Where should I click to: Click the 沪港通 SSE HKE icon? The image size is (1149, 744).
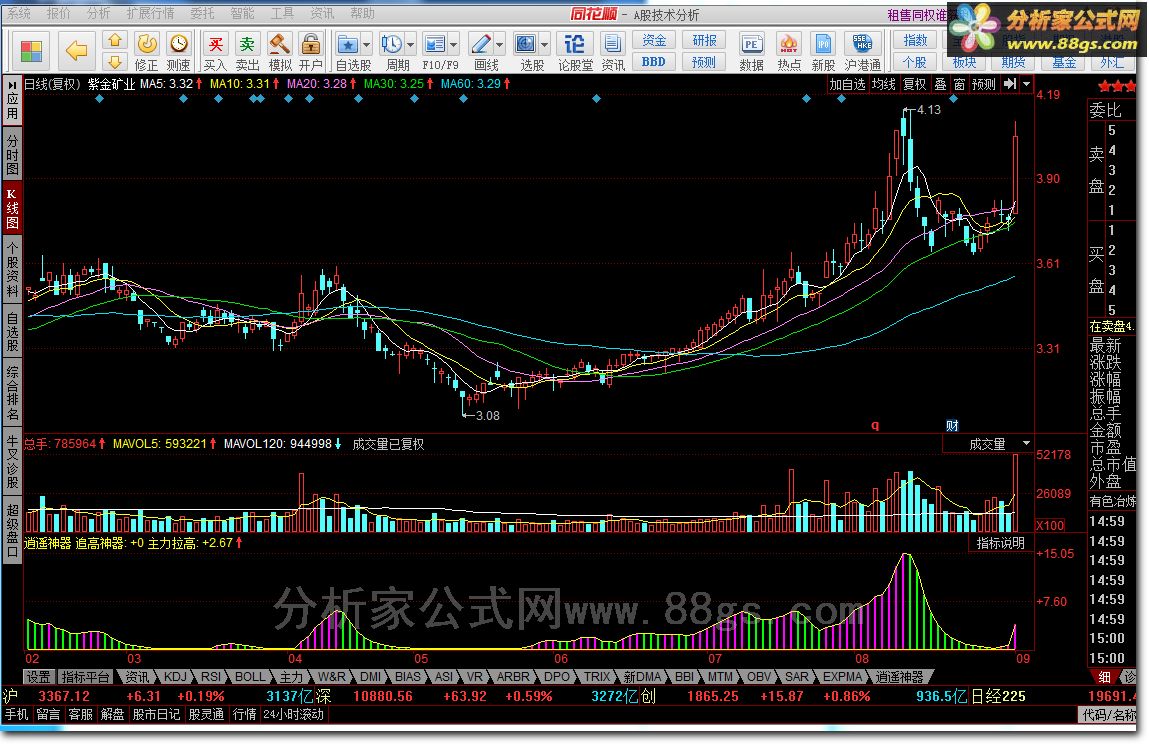[x=862, y=44]
